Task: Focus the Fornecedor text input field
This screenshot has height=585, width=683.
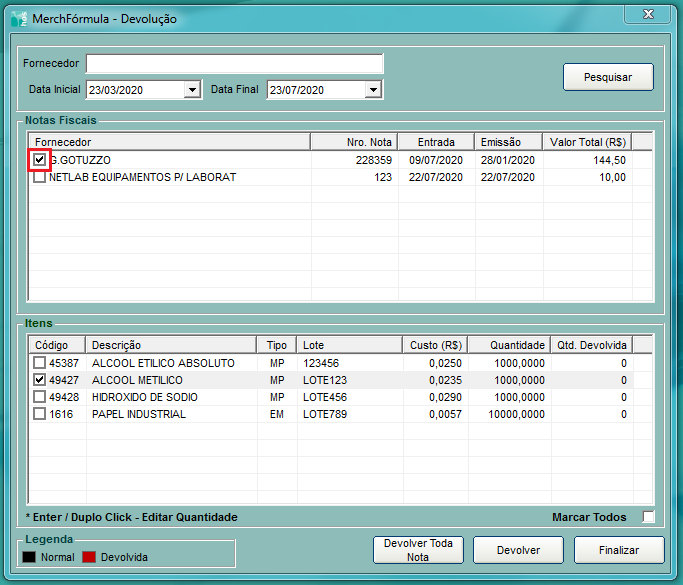Action: pyautogui.click(x=234, y=64)
